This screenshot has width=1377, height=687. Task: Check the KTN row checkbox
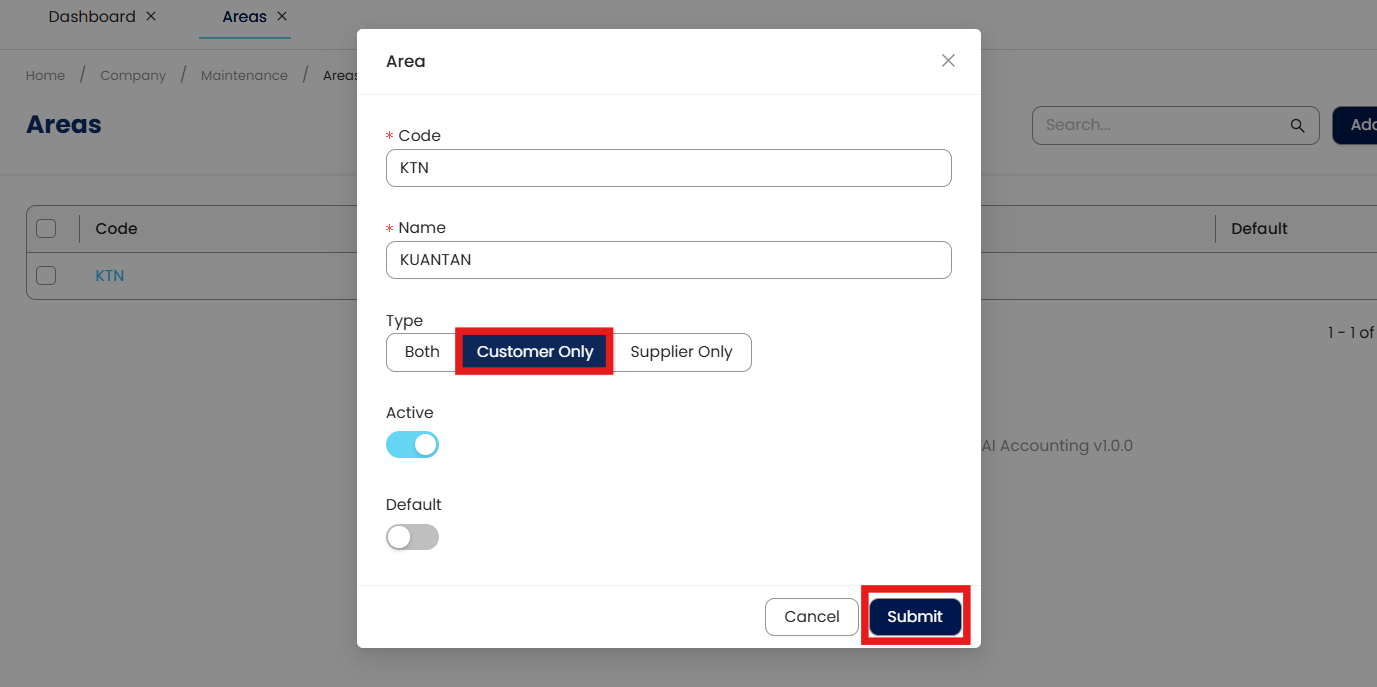46,275
